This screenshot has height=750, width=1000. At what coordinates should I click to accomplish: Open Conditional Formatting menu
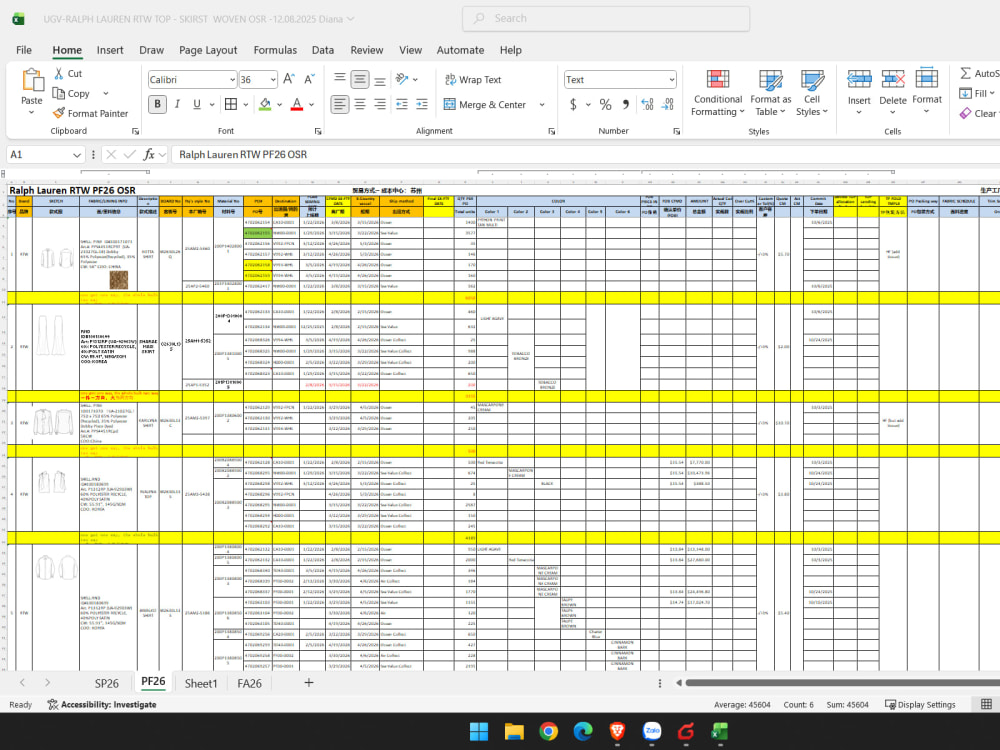click(x=718, y=93)
